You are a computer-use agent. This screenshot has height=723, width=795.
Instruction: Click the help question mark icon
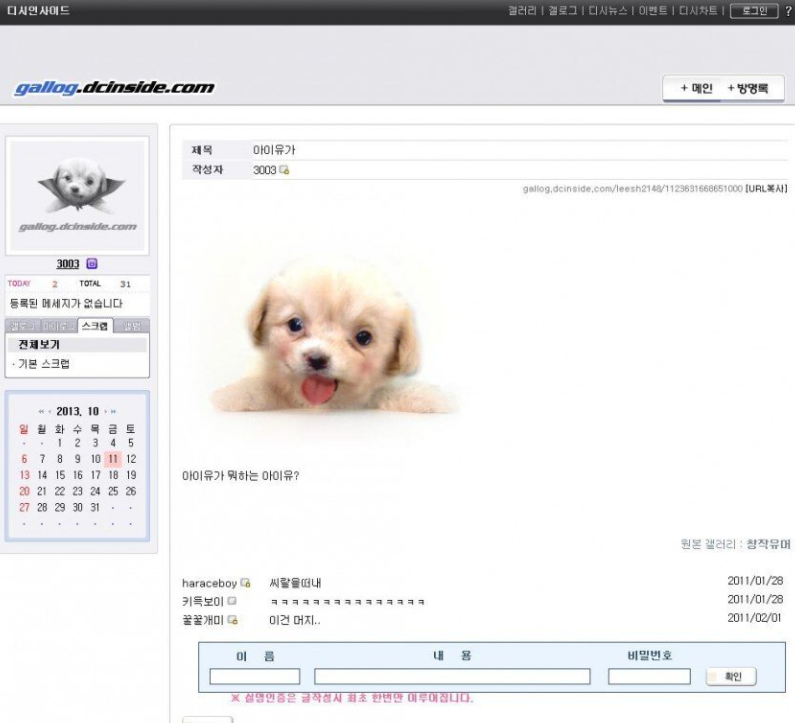pos(788,10)
